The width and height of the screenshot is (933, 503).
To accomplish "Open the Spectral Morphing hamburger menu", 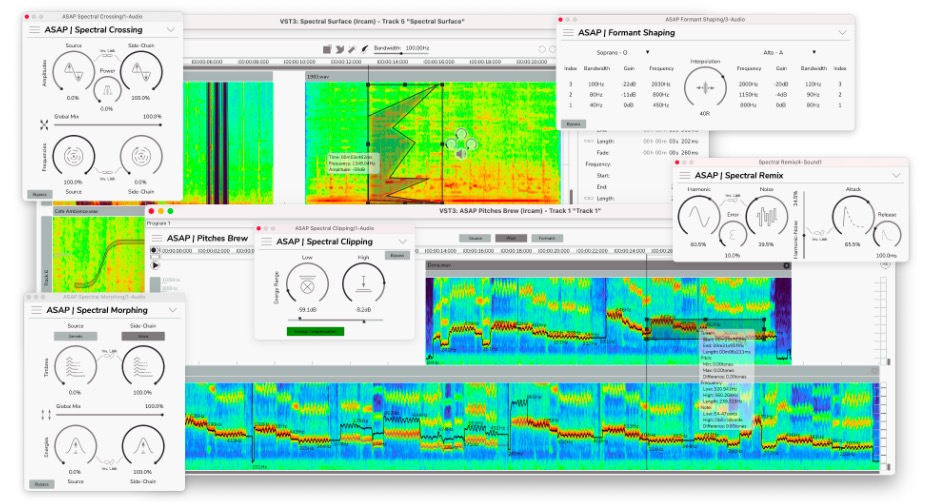I will point(36,310).
